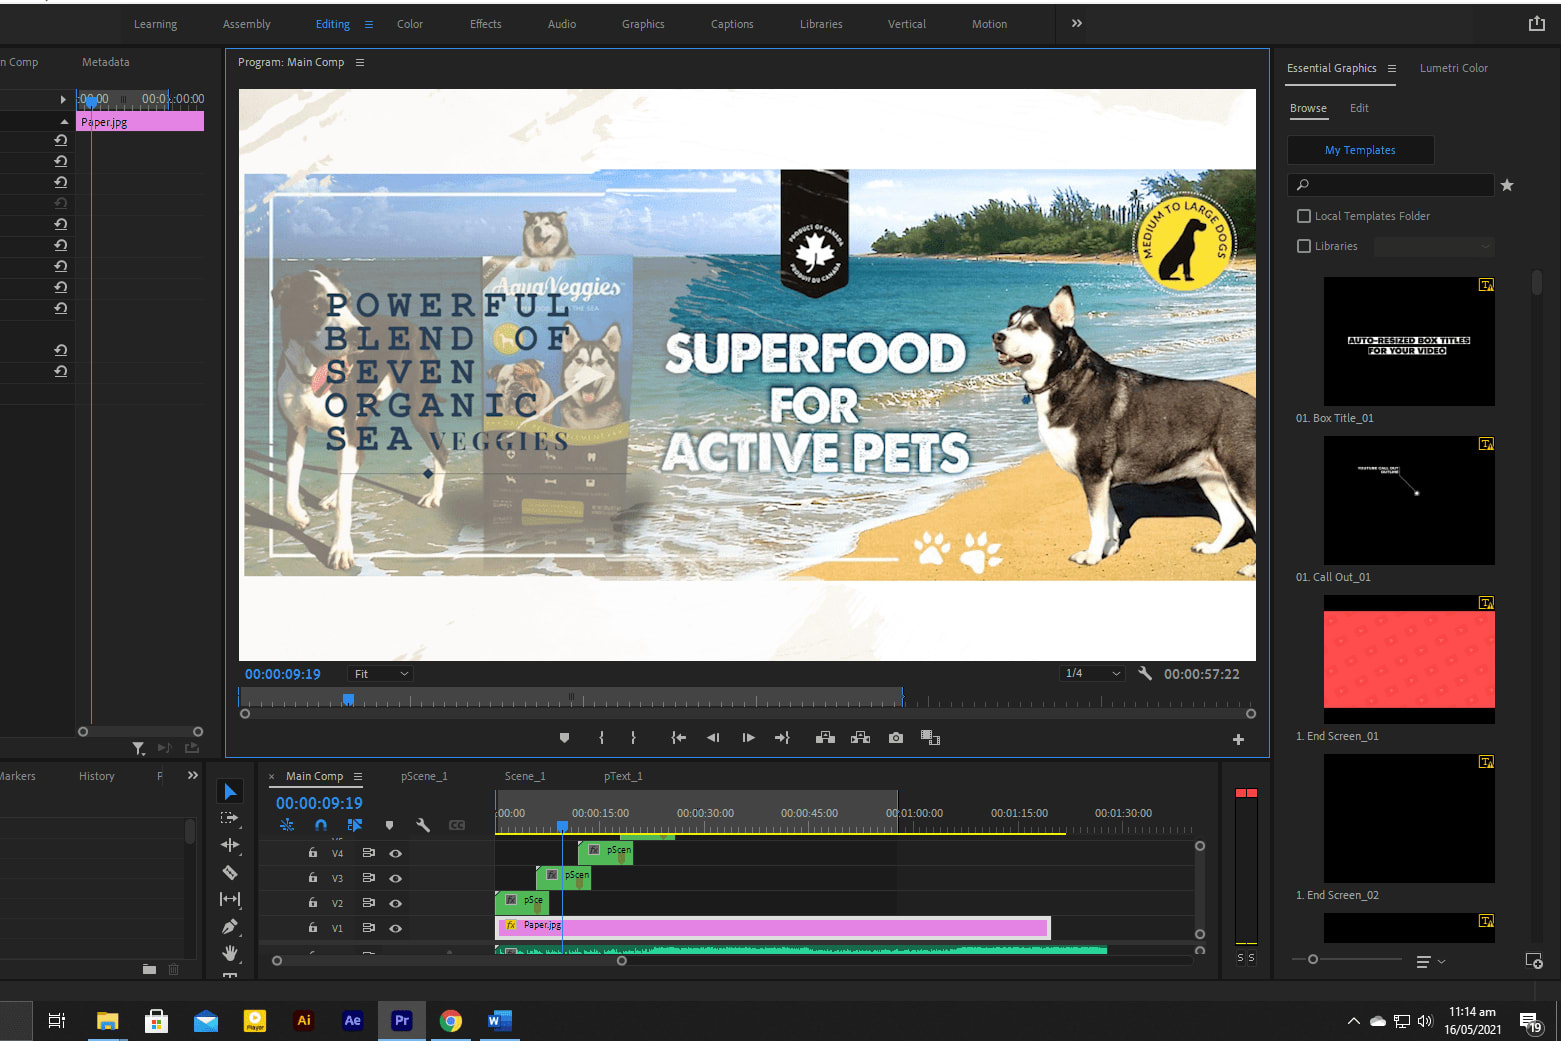The height and width of the screenshot is (1041, 1561).
Task: Open playback resolution 1/4 dropdown
Action: (1092, 674)
